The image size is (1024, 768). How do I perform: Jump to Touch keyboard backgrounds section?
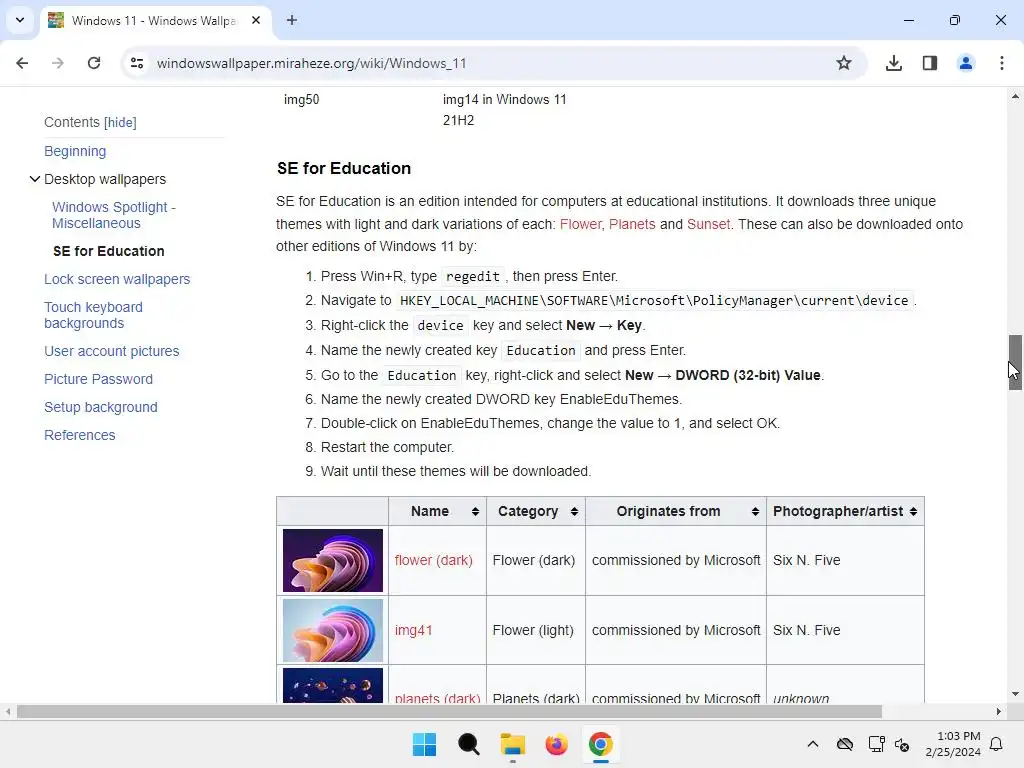pos(93,315)
